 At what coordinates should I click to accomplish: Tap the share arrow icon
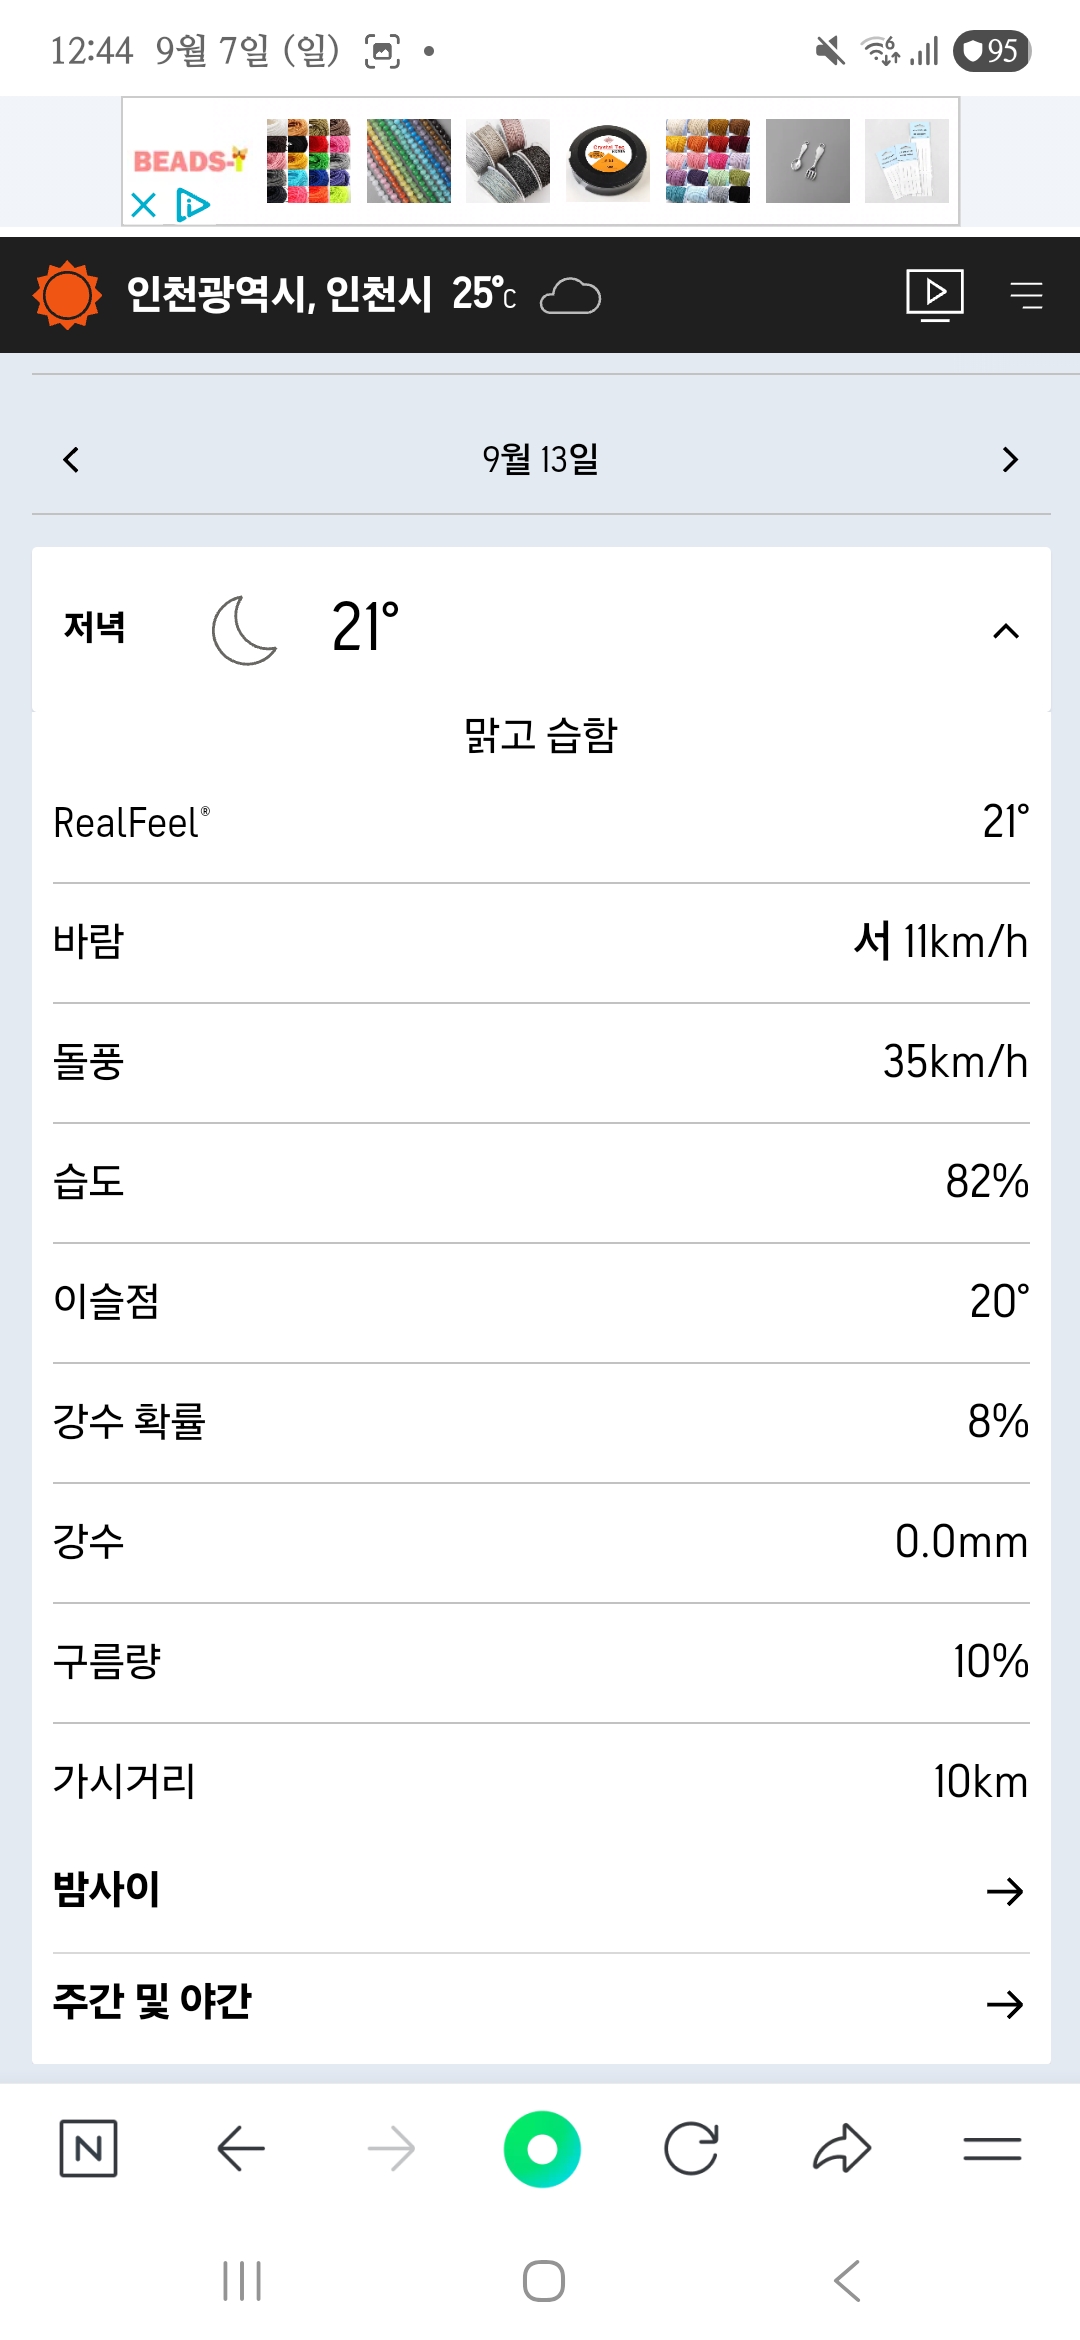coord(842,2148)
